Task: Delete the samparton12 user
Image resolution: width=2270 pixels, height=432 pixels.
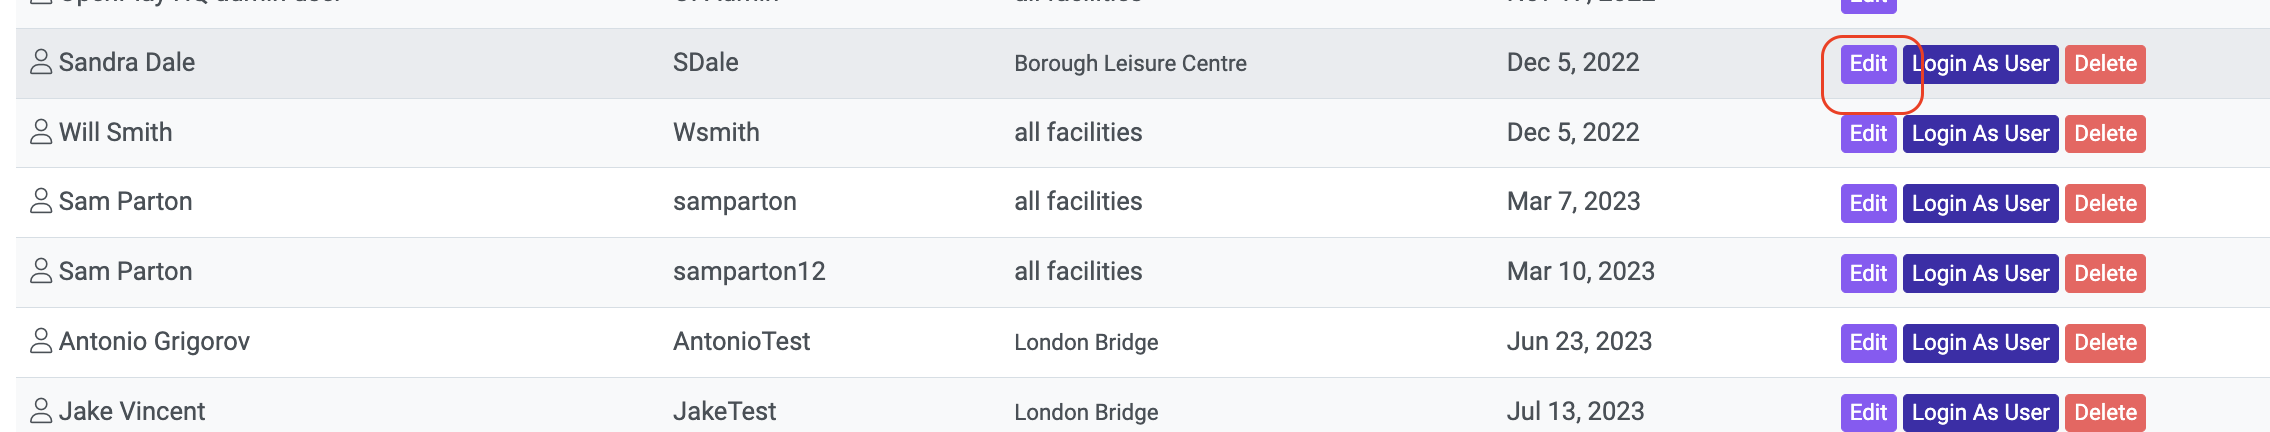Action: [2105, 274]
